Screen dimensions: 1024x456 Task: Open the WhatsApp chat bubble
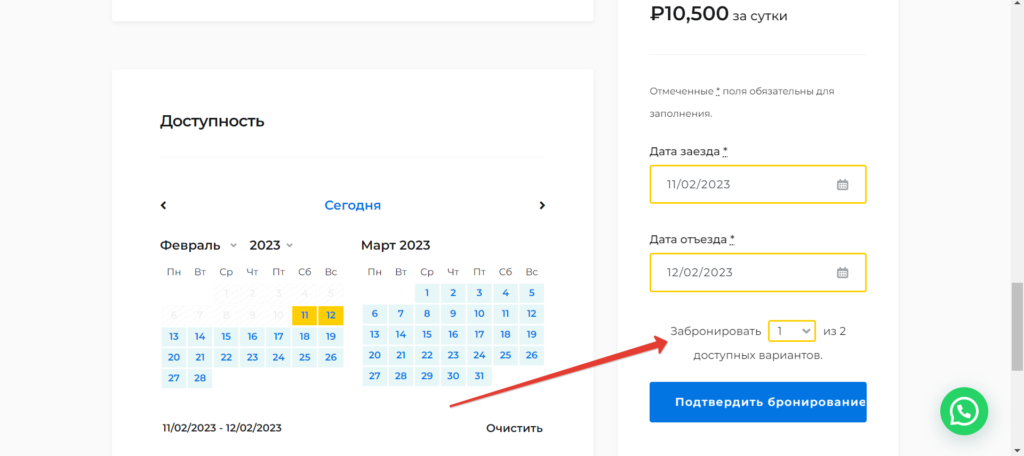pos(964,412)
